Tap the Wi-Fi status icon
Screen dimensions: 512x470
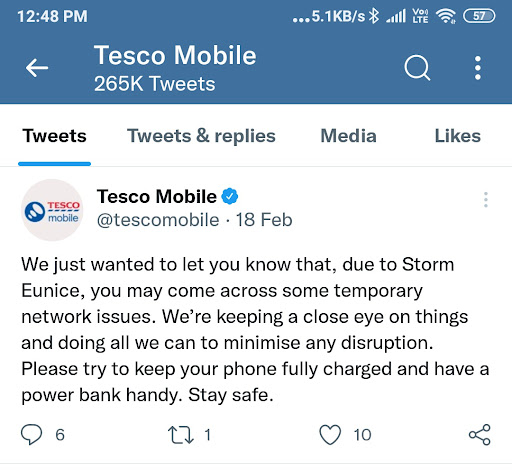pos(446,16)
